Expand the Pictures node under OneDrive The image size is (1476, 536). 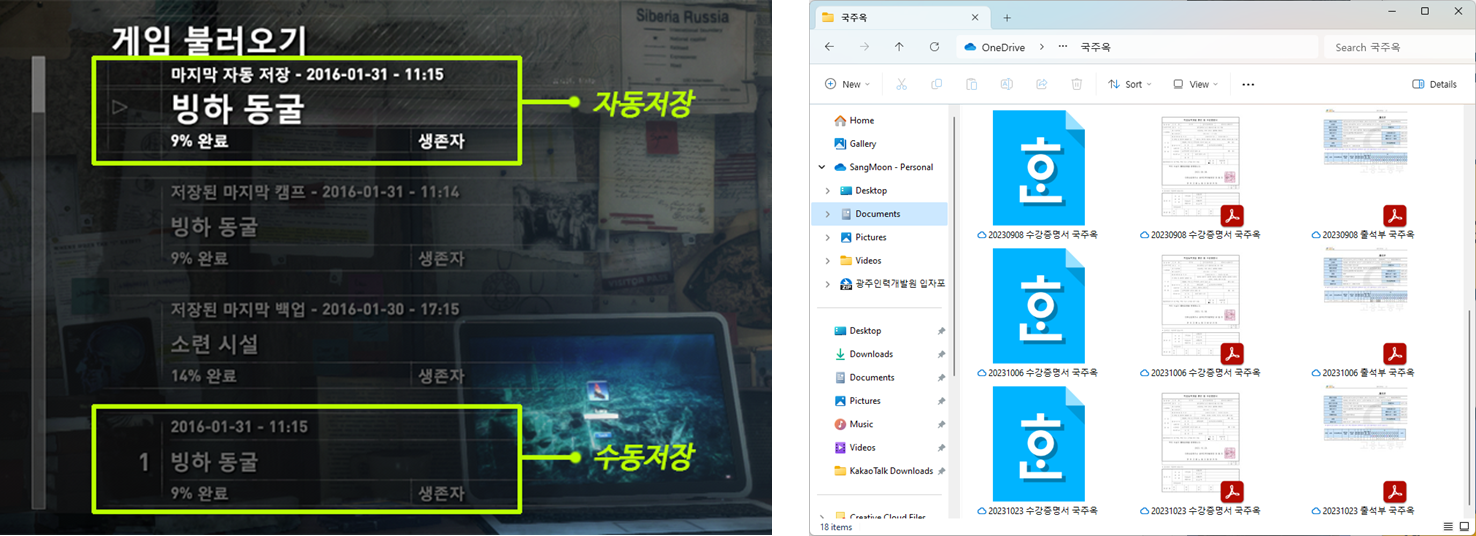click(x=827, y=237)
